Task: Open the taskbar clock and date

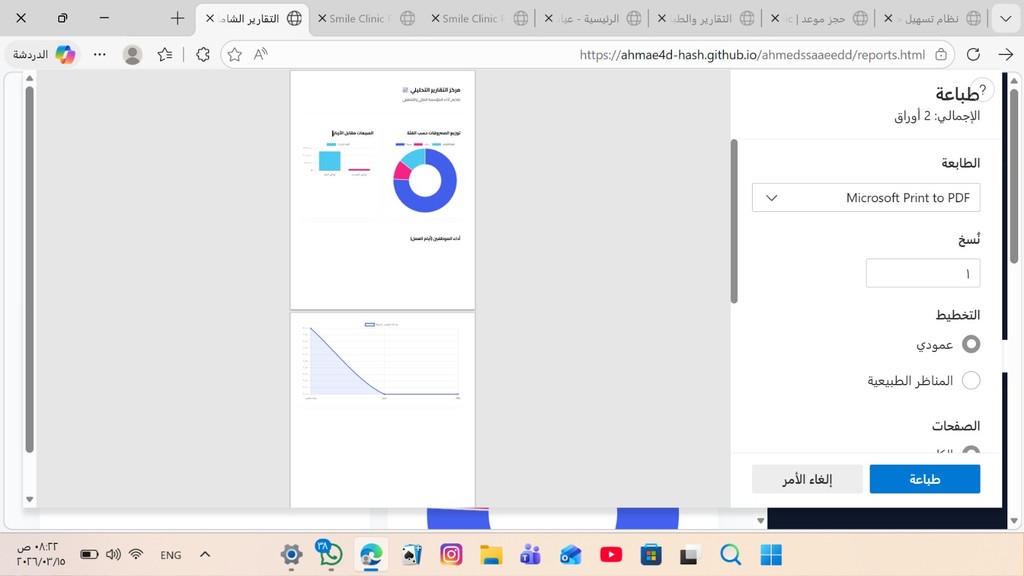Action: (x=40, y=554)
